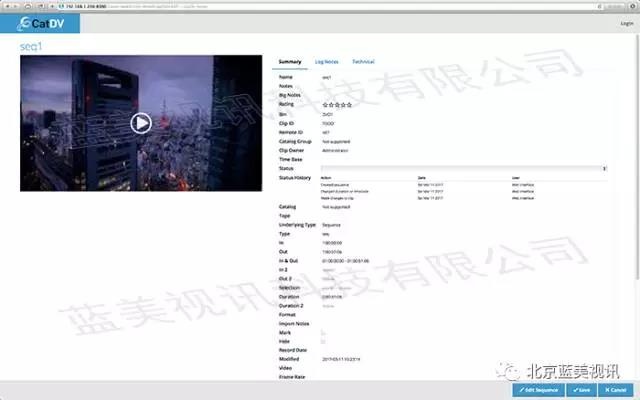This screenshot has height=400, width=640.
Task: Click the In & Out timecode value
Action: tap(345, 261)
